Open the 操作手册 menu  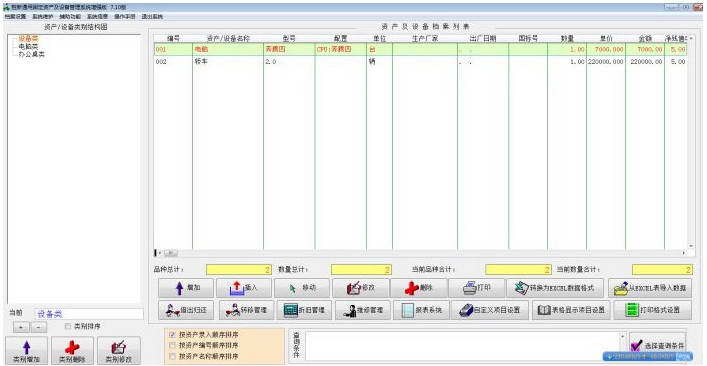click(x=124, y=16)
